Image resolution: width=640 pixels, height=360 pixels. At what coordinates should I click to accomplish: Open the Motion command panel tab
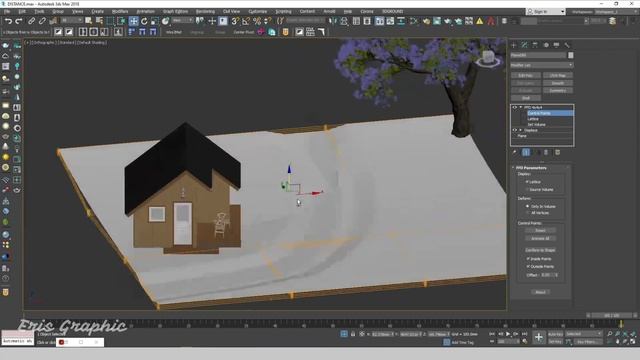click(x=546, y=45)
